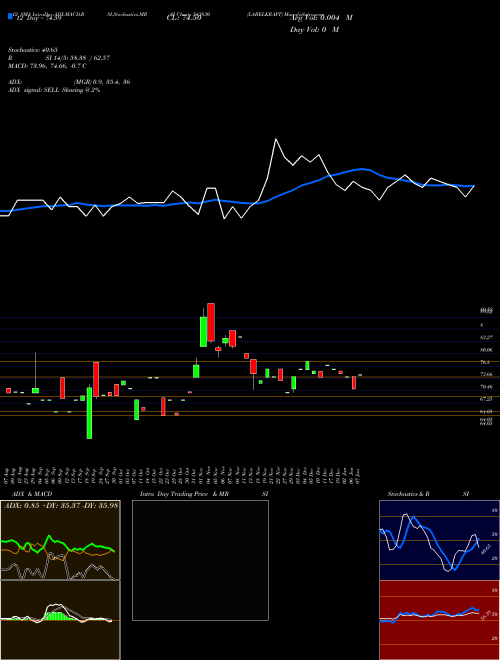
Task: Click the 'Avg Vol: 0.004 M' label
Action: (x=321, y=18)
